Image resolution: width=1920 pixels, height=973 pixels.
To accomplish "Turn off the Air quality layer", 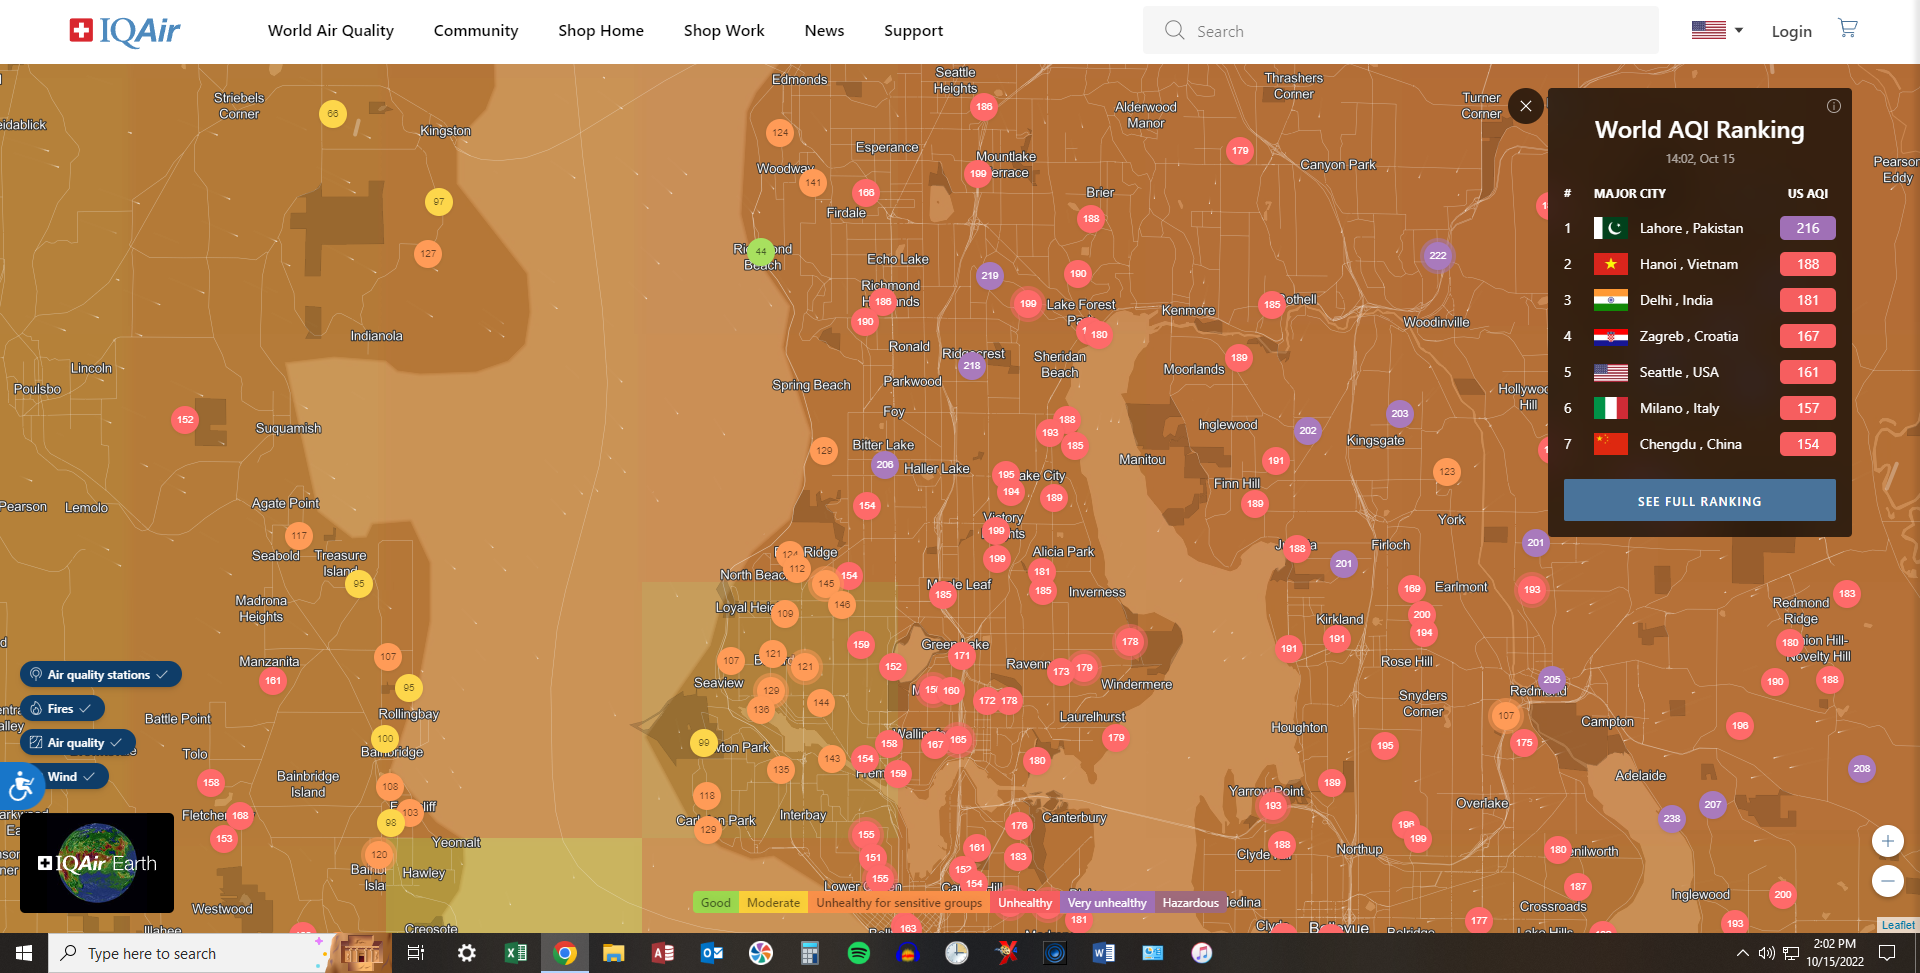I will pyautogui.click(x=77, y=743).
